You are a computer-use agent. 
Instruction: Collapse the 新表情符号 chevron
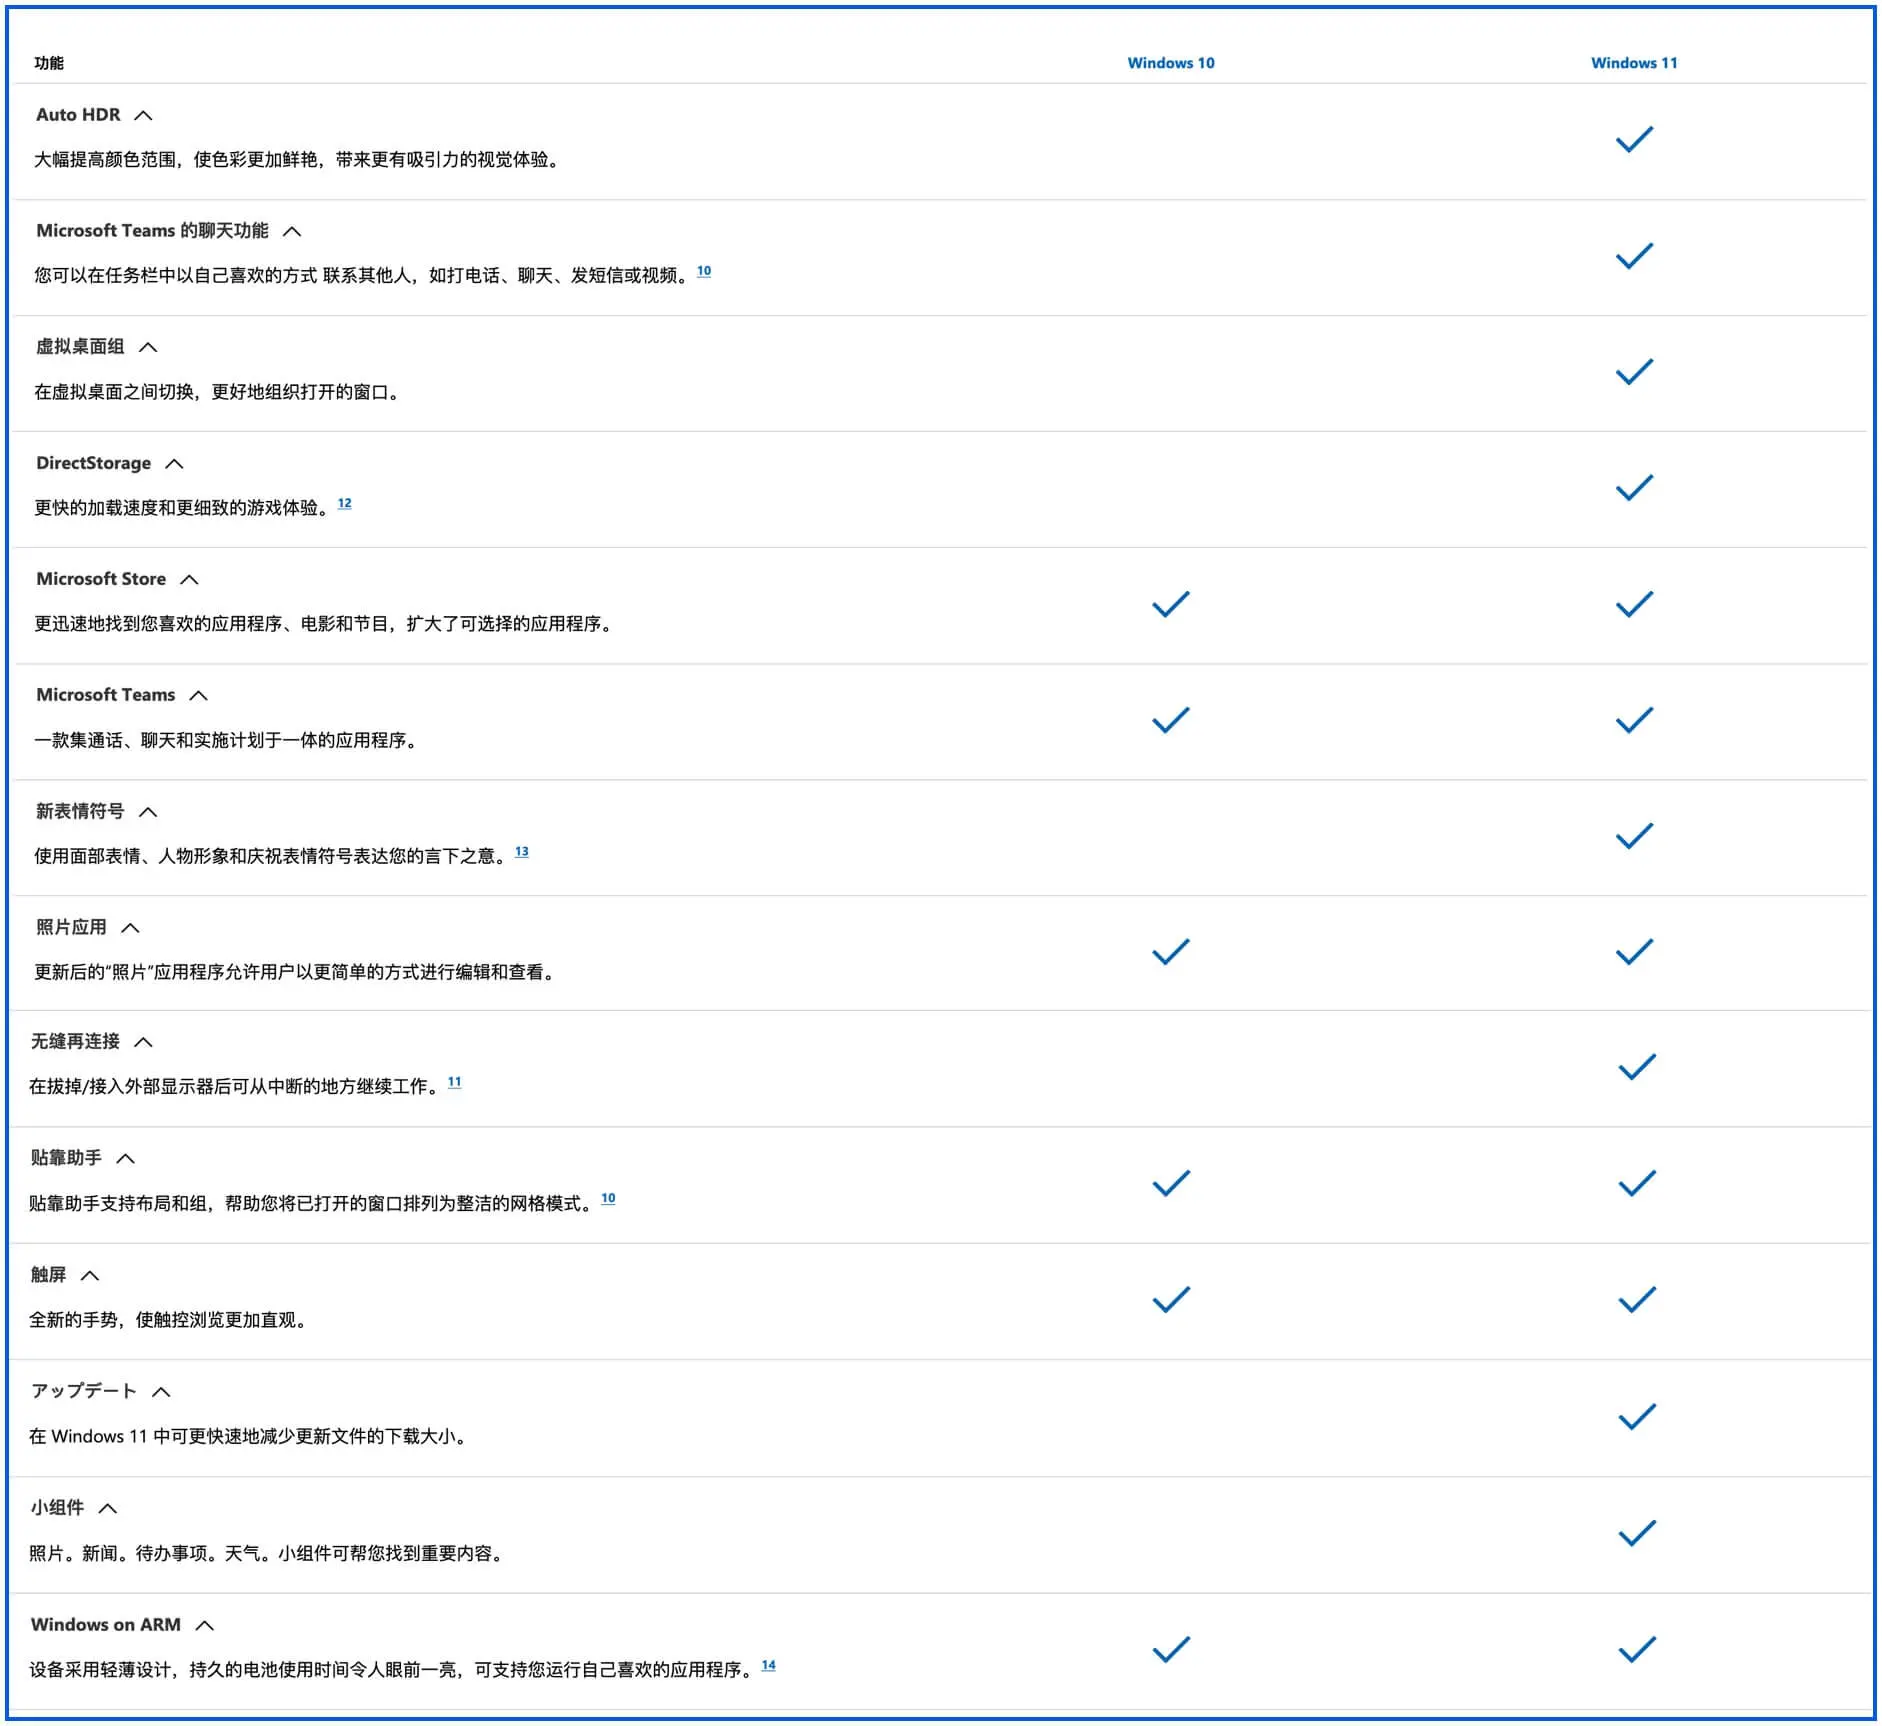click(x=148, y=811)
